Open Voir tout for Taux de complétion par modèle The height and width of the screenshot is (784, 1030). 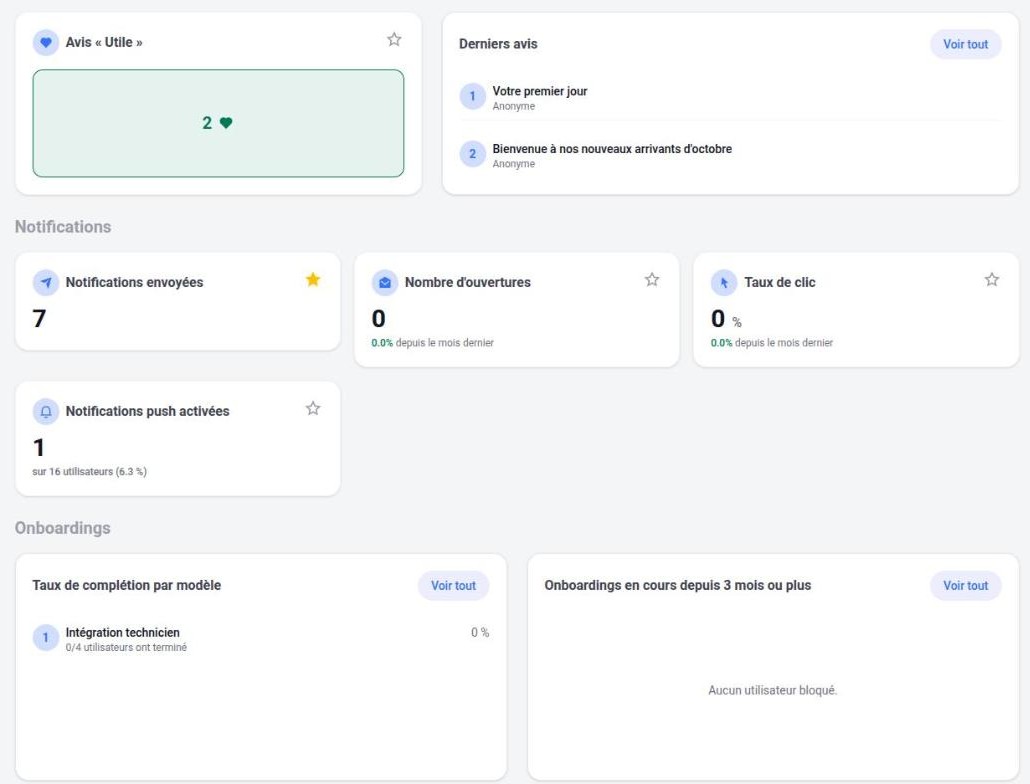(x=453, y=585)
